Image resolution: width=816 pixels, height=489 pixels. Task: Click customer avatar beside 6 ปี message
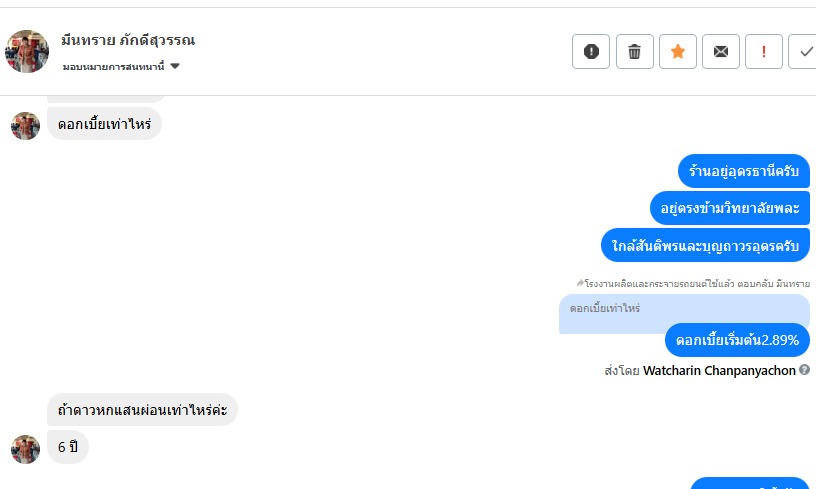(25, 448)
